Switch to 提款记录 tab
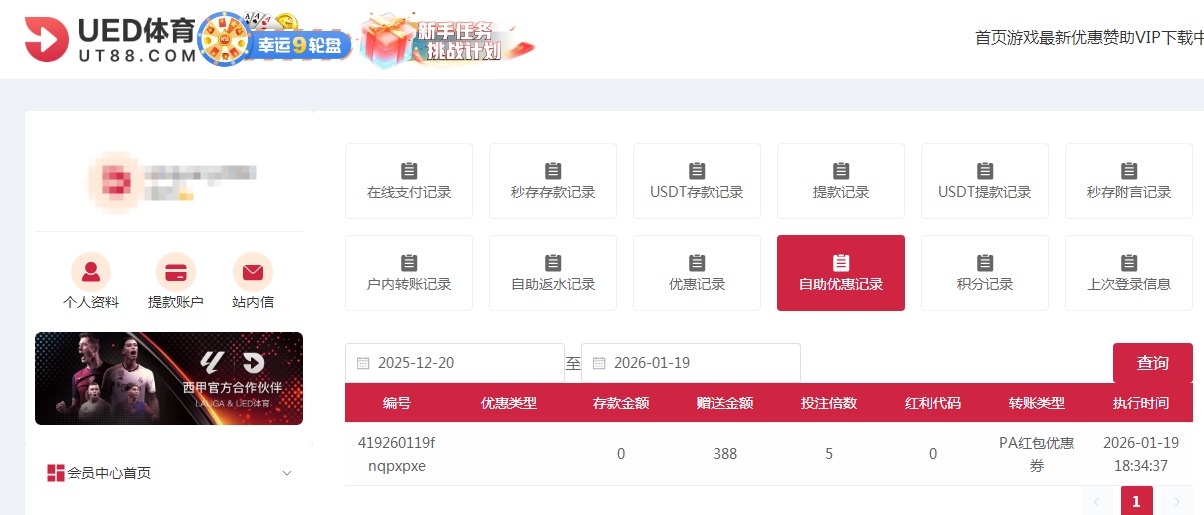This screenshot has width=1204, height=515. [841, 181]
